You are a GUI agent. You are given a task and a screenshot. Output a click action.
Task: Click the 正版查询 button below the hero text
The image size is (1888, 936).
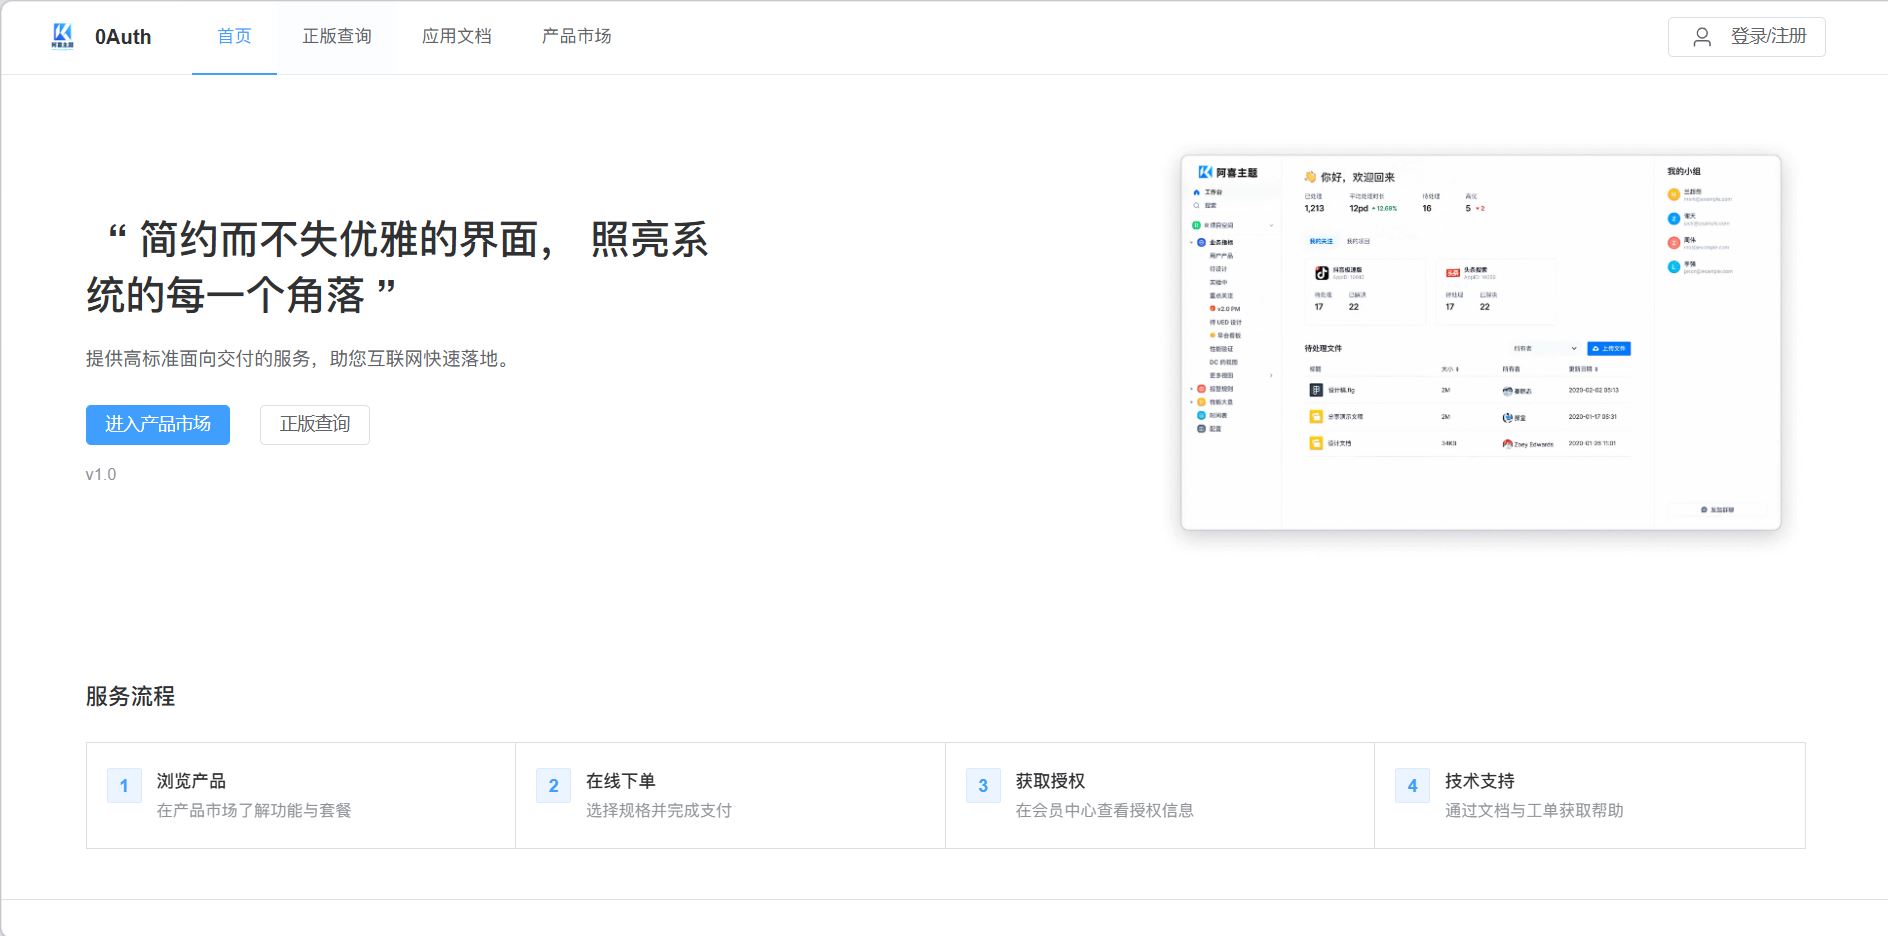pyautogui.click(x=315, y=425)
